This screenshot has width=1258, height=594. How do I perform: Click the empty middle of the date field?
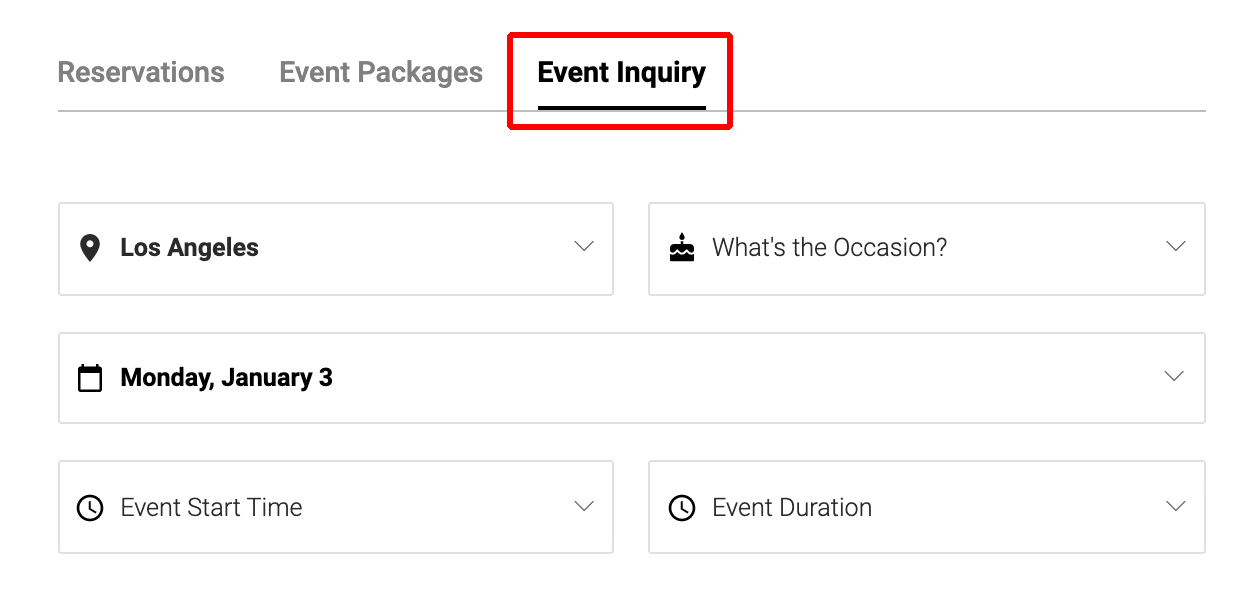point(700,378)
